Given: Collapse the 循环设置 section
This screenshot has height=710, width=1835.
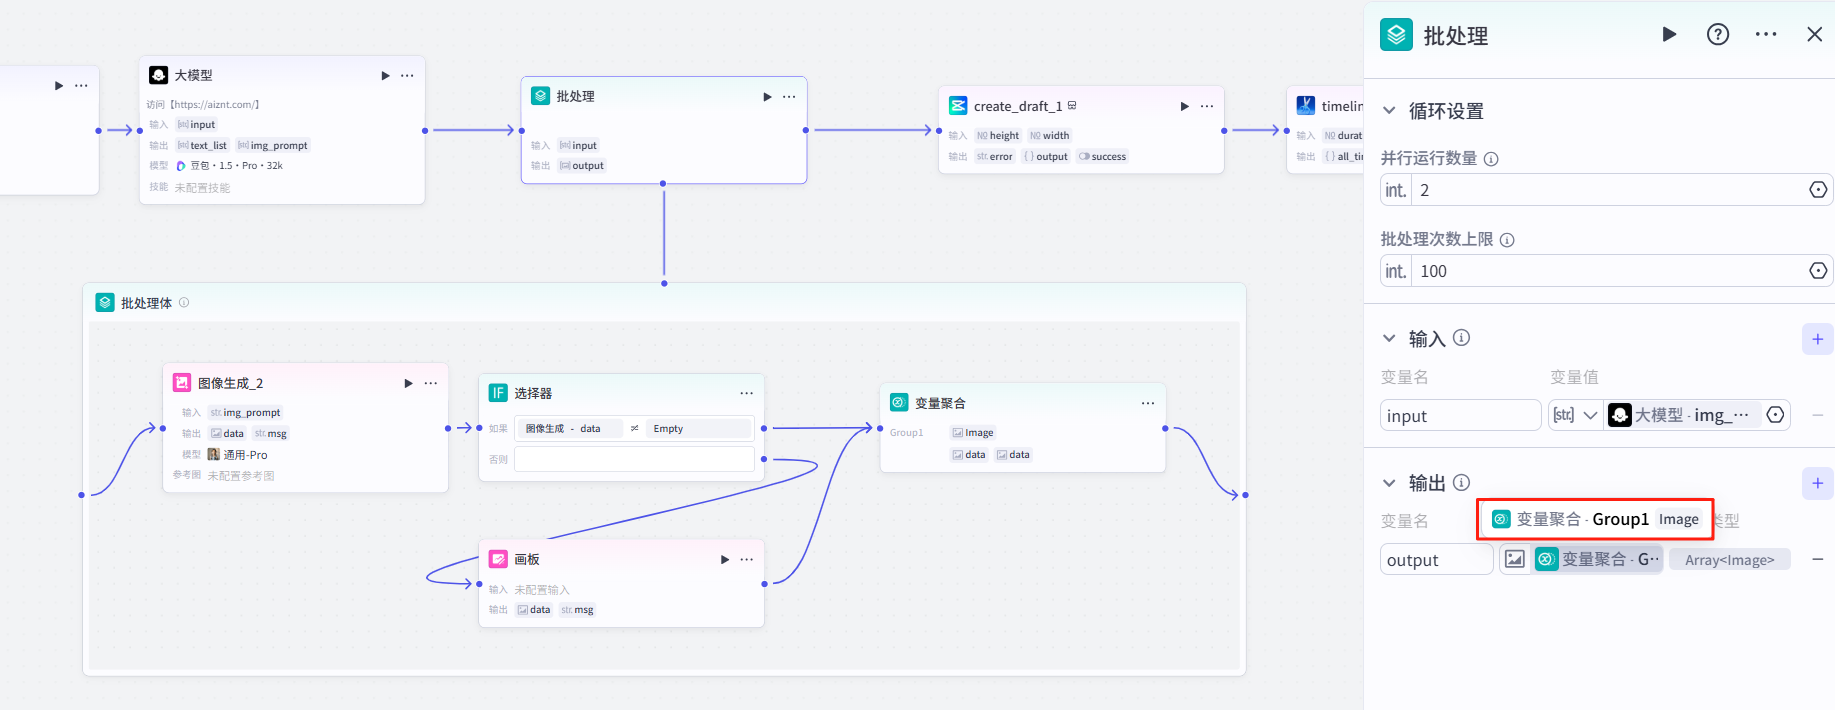Looking at the screenshot, I should [1389, 111].
